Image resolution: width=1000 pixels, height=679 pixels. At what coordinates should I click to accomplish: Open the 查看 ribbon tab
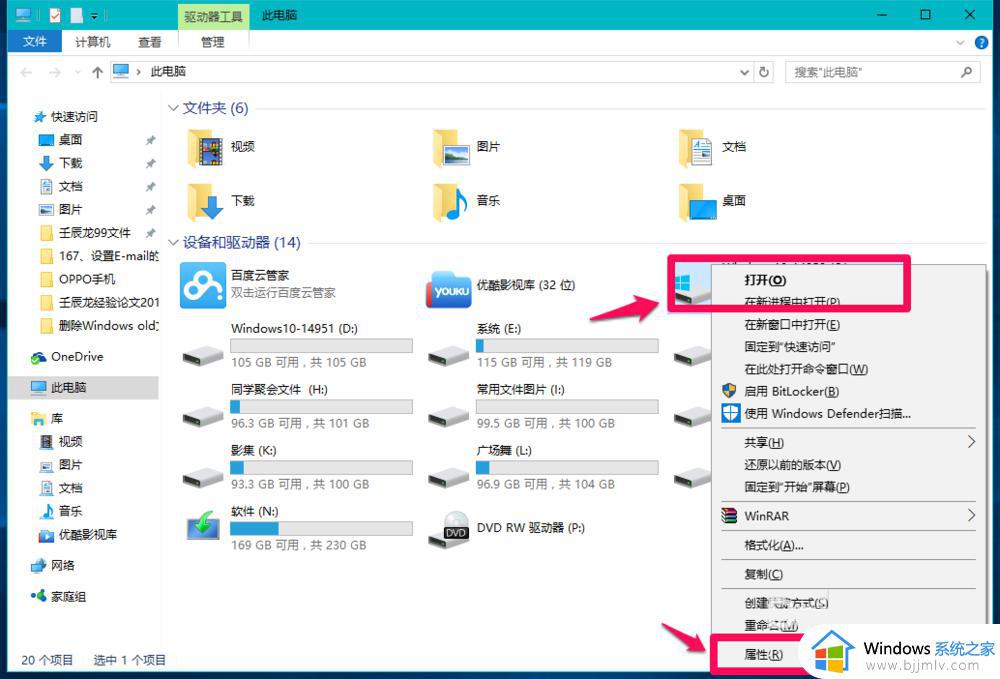[150, 42]
